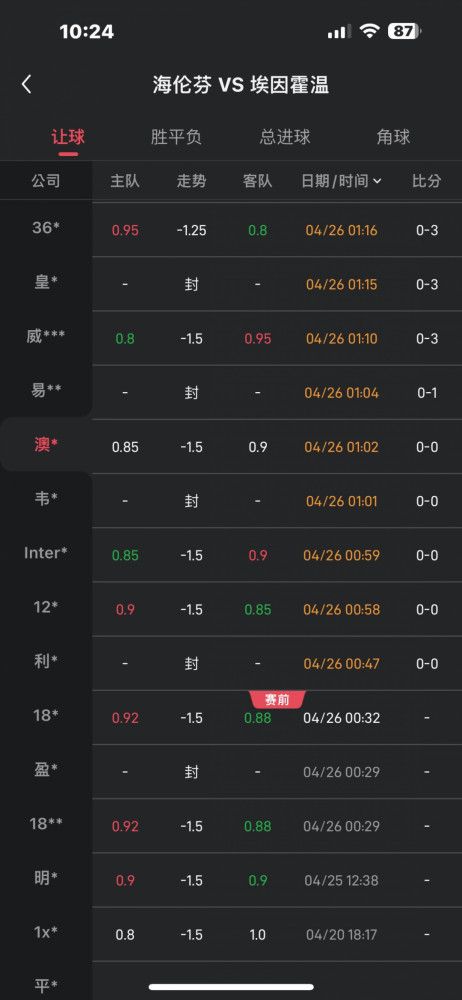Screen dimensions: 462x1000
Task: Select the 18** company entry
Action: pos(46,824)
